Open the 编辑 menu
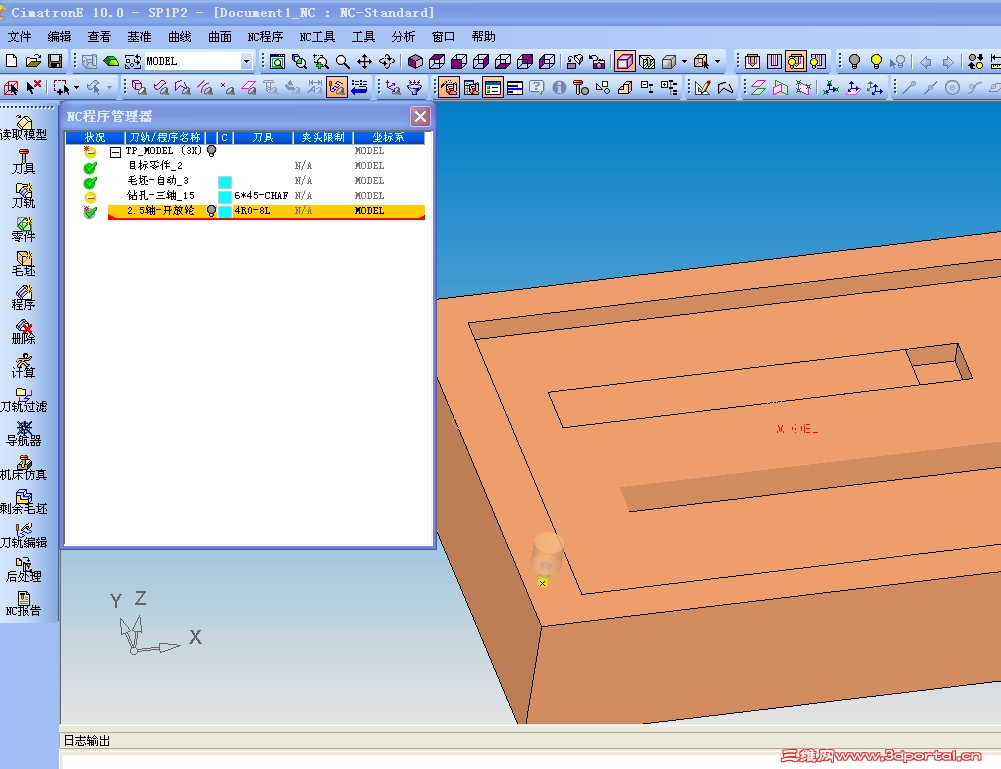 tap(59, 36)
